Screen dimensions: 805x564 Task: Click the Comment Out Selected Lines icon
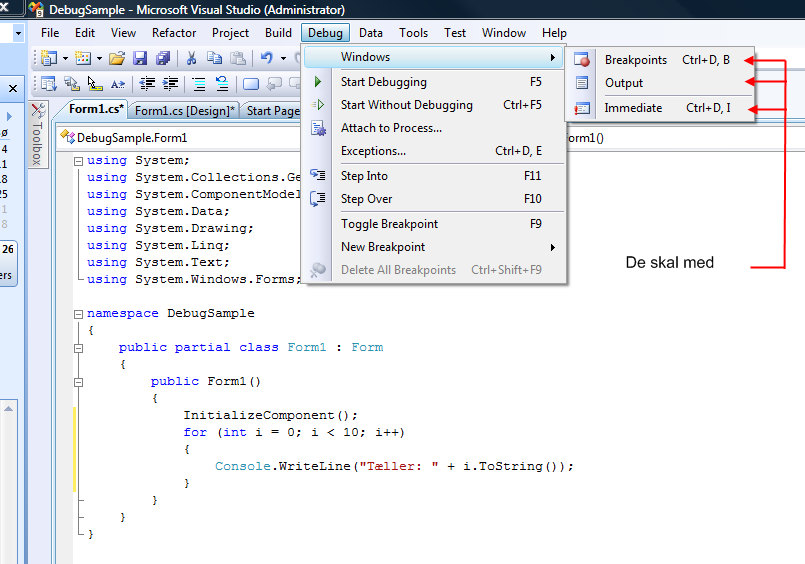click(x=199, y=84)
